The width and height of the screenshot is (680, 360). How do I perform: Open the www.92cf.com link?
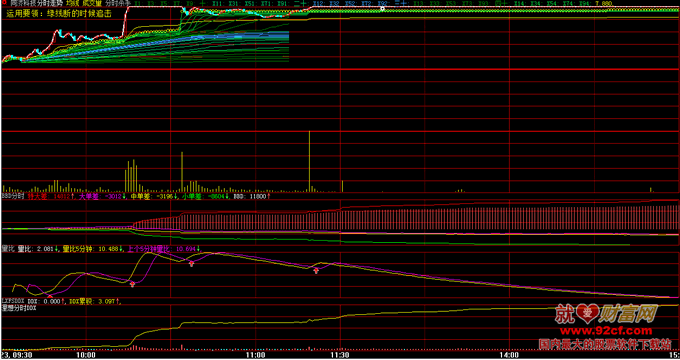point(604,332)
